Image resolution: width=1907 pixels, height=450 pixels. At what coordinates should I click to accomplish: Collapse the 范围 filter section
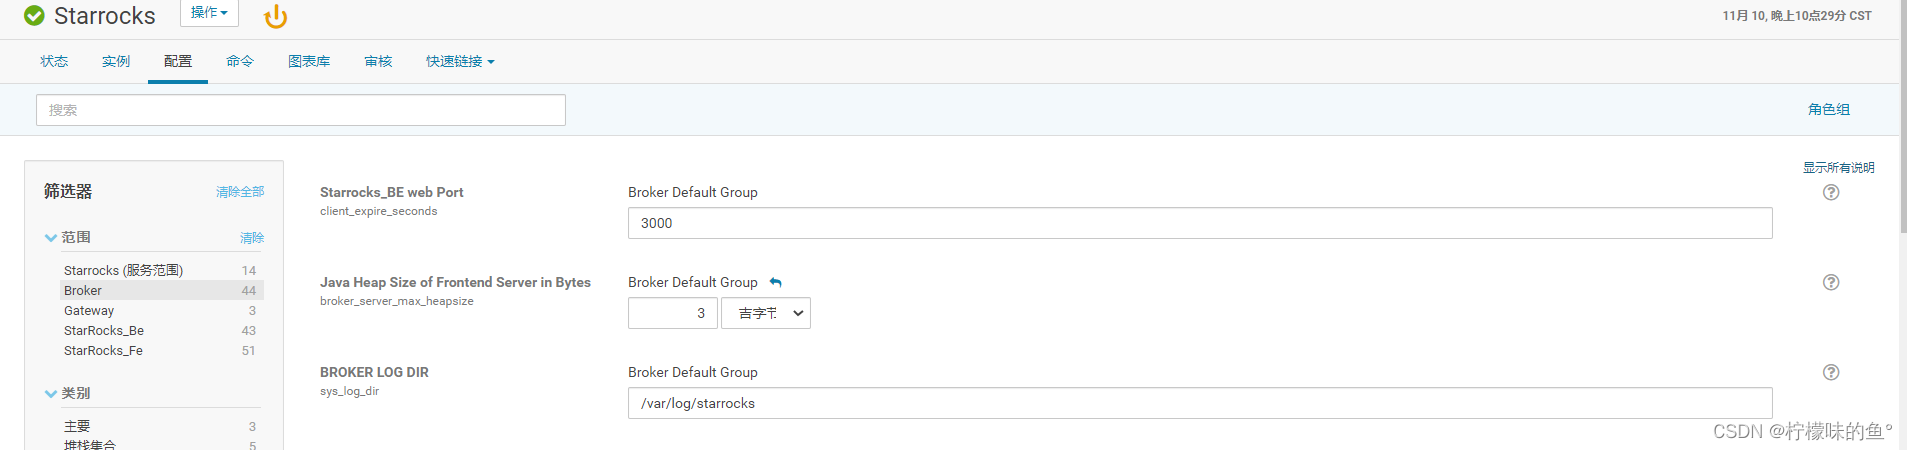[x=50, y=237]
